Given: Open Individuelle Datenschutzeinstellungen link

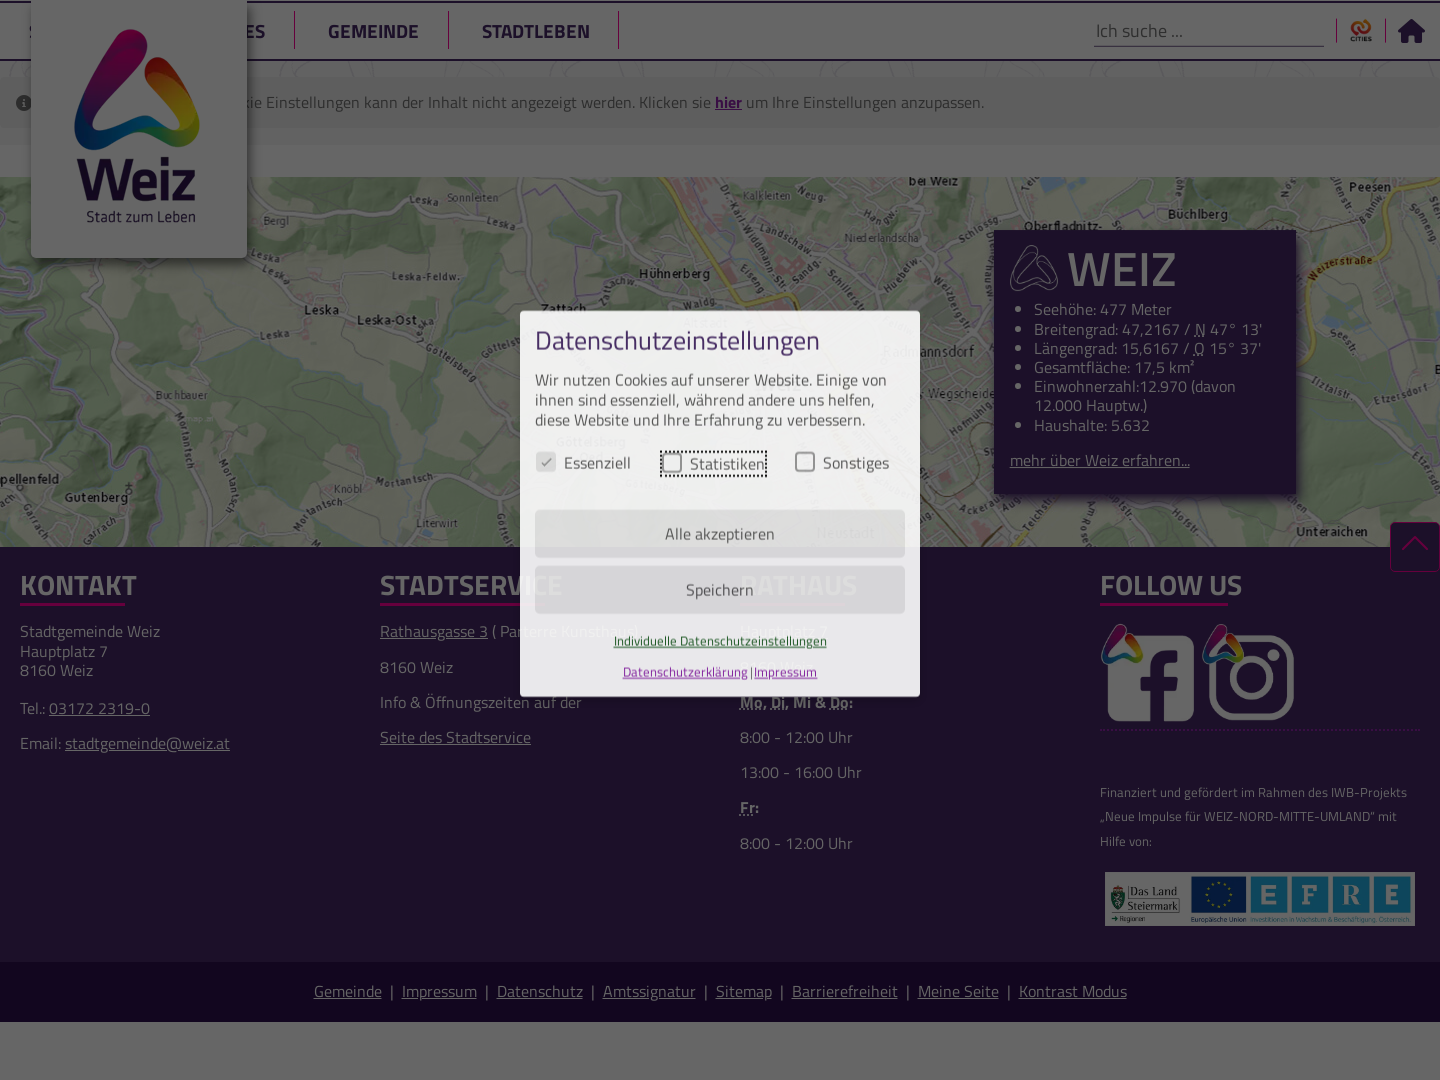Looking at the screenshot, I should click(720, 641).
